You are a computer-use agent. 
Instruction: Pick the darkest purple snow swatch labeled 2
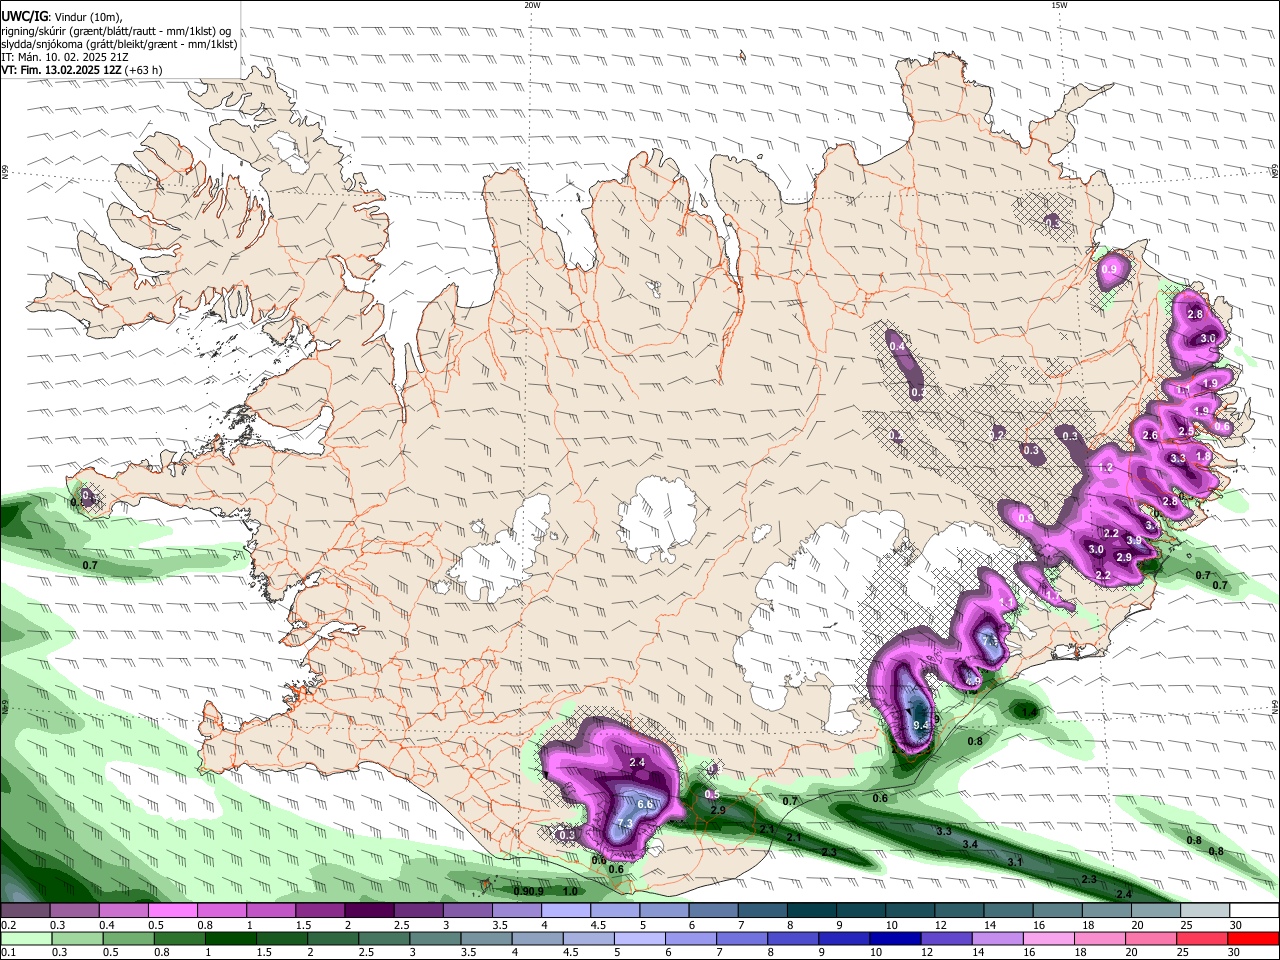pos(368,911)
